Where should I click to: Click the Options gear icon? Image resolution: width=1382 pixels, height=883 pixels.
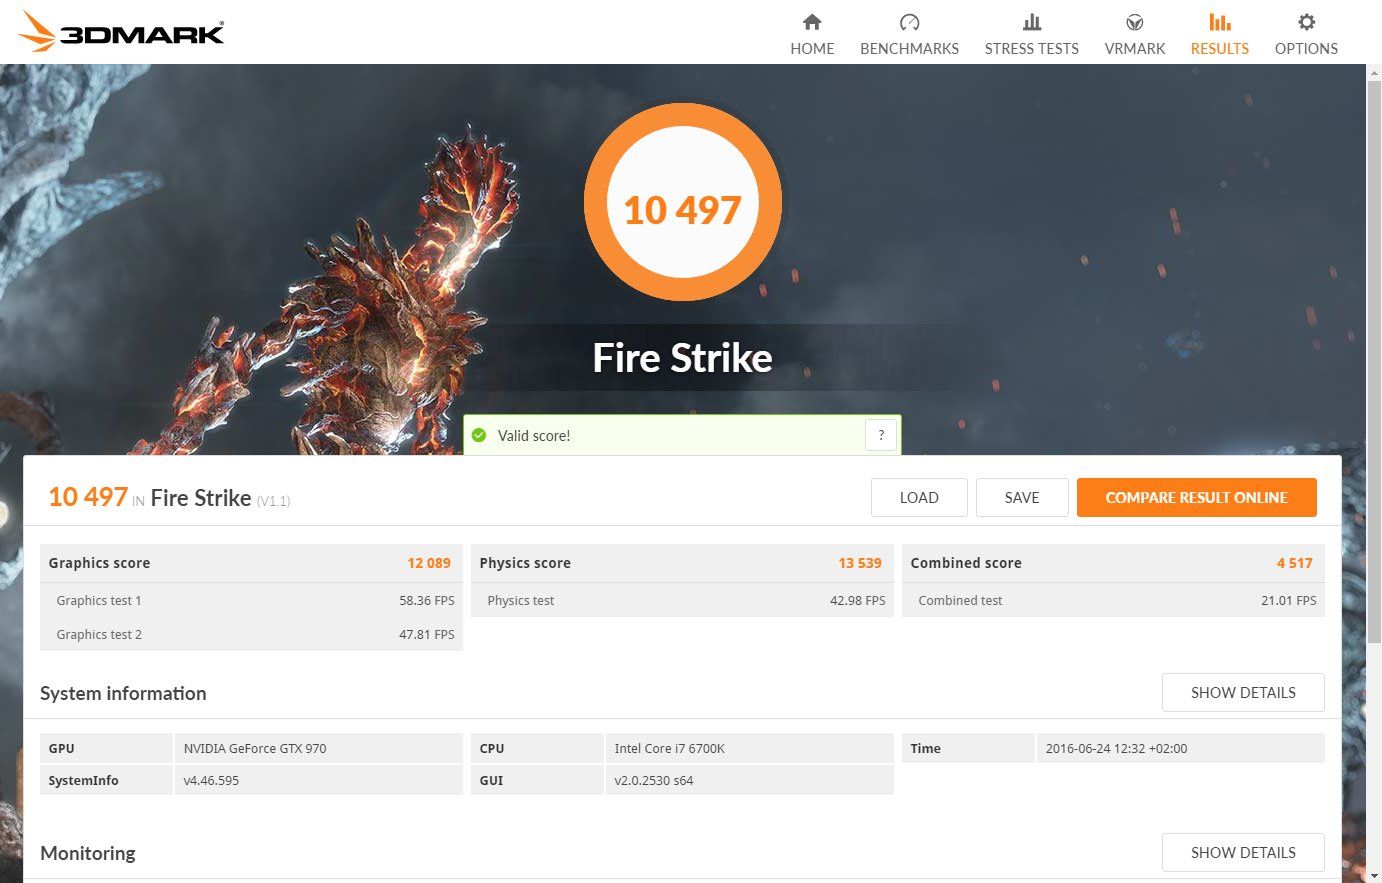[1306, 22]
